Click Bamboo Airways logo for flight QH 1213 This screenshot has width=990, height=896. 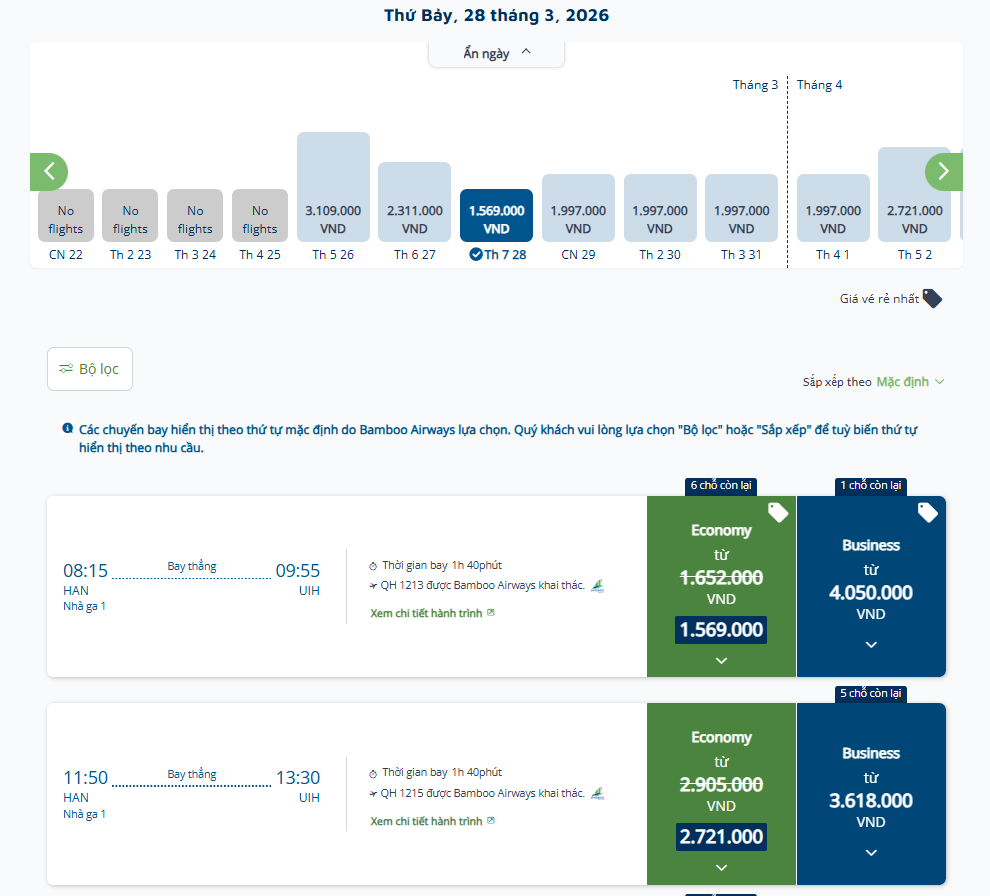(598, 585)
